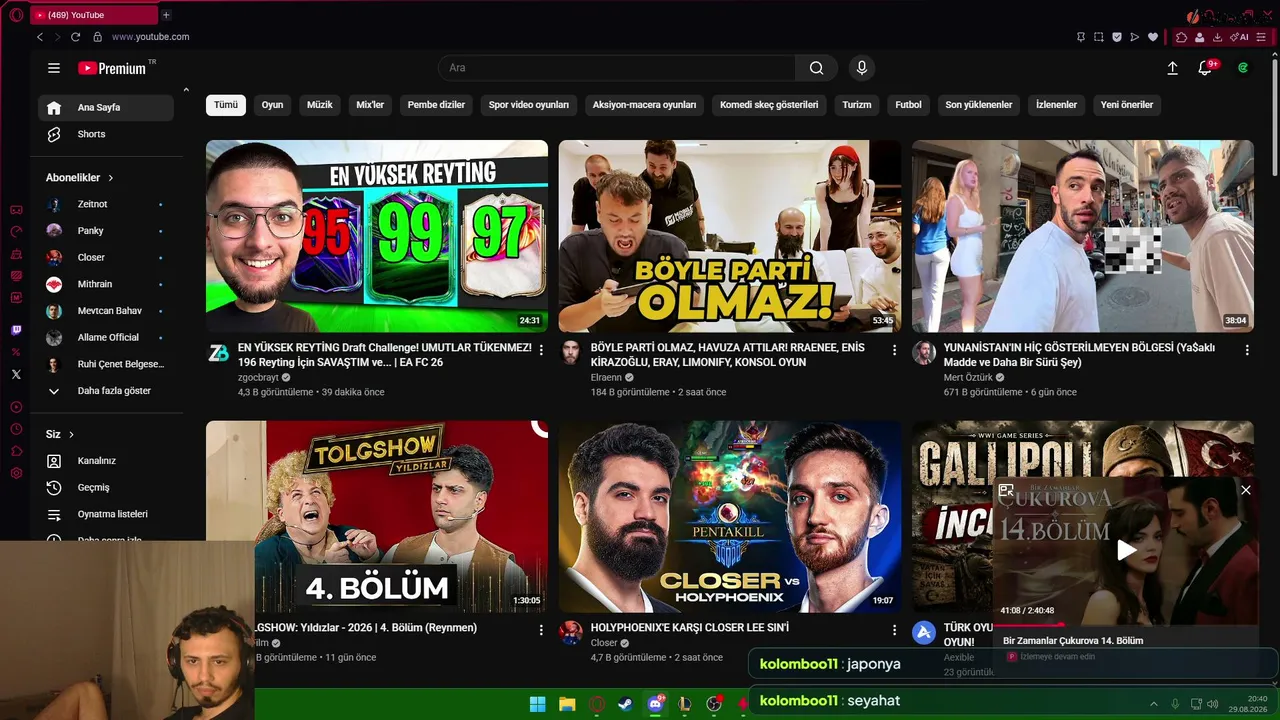The height and width of the screenshot is (720, 1280).
Task: Select the Tümü filter chip
Action: click(226, 105)
